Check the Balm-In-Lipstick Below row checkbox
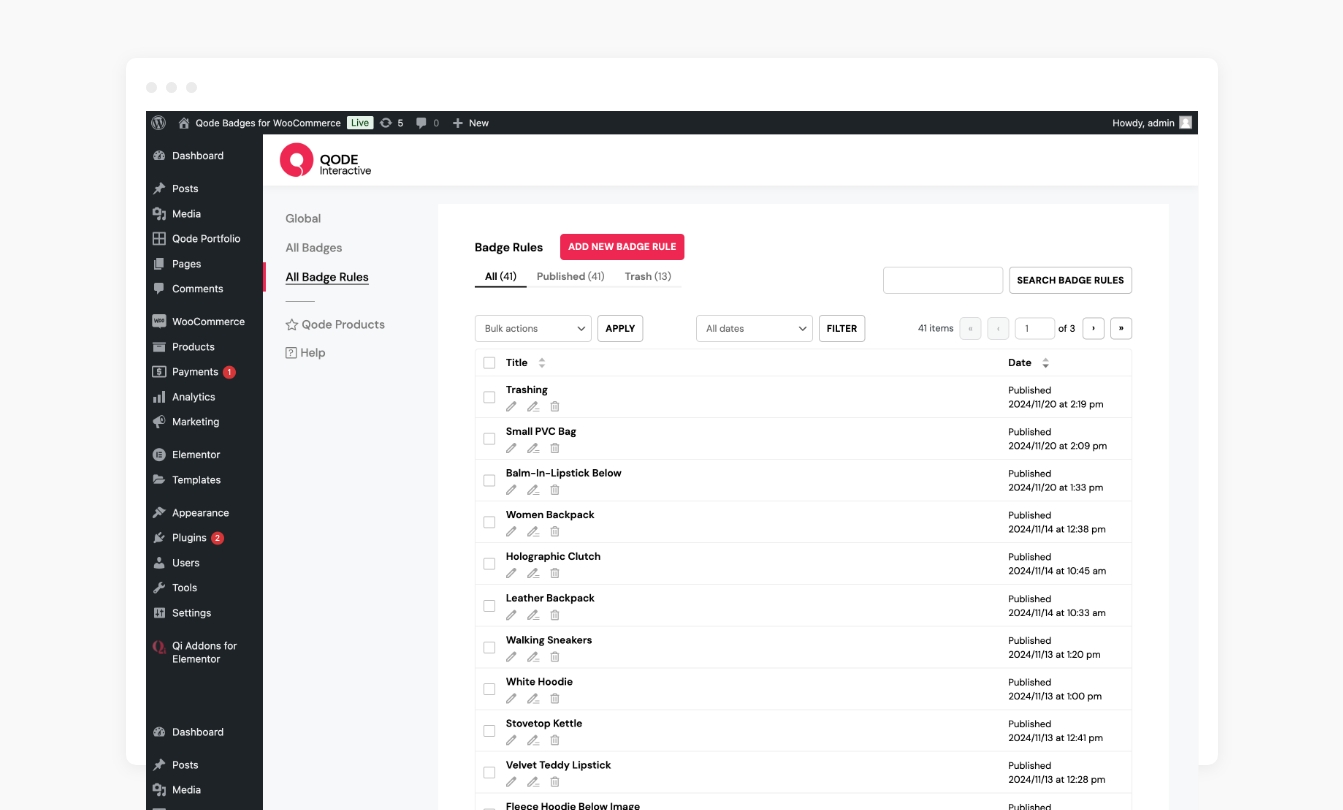1343x810 pixels. pos(489,481)
